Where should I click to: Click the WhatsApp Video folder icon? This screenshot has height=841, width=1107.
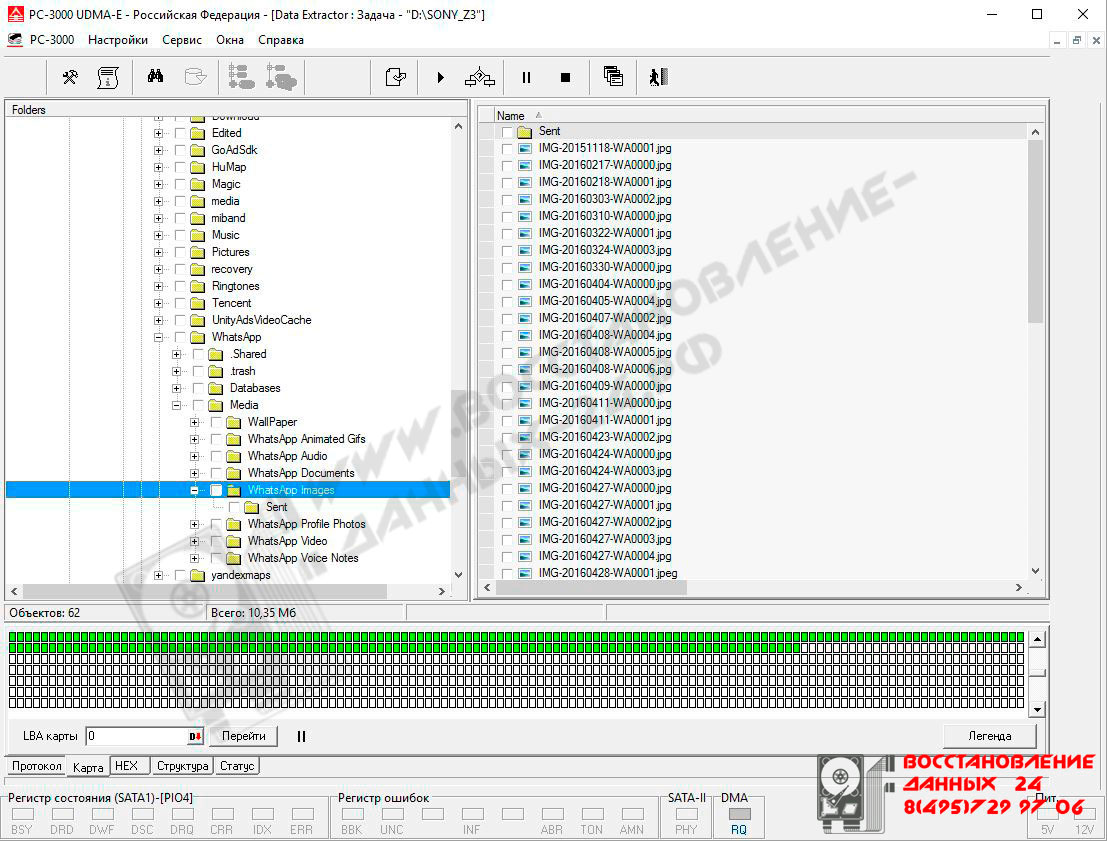pyautogui.click(x=234, y=541)
